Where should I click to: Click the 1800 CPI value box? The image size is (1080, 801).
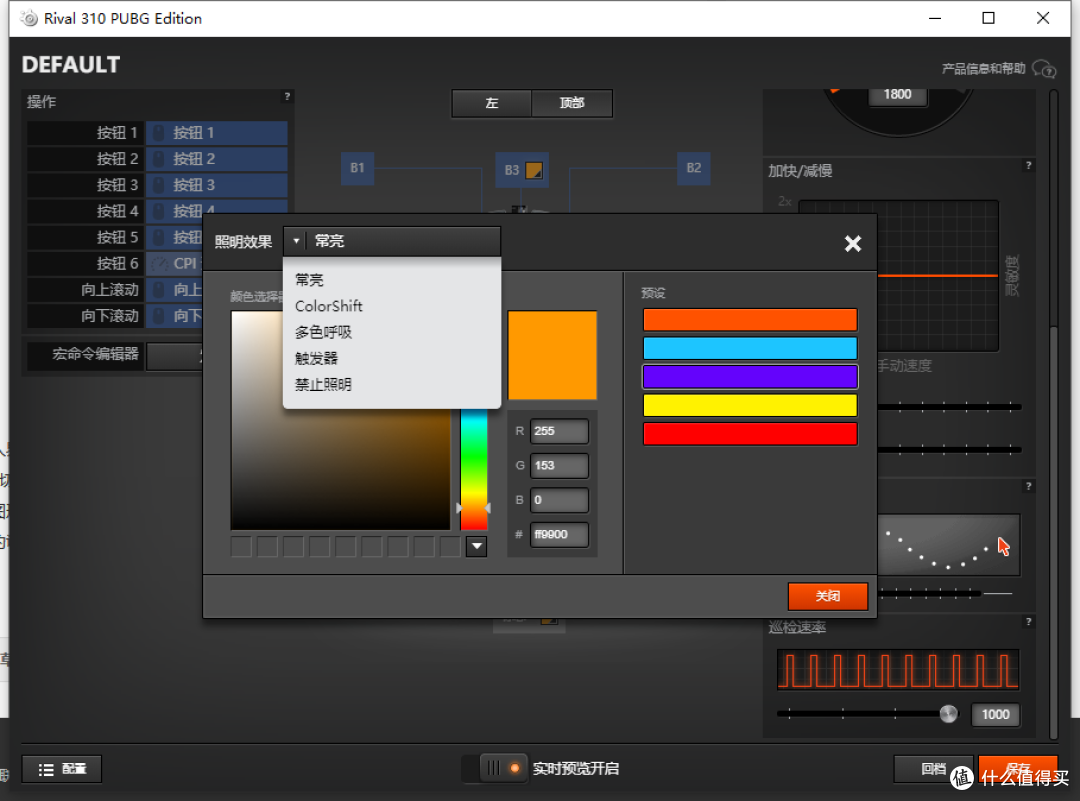(x=897, y=94)
